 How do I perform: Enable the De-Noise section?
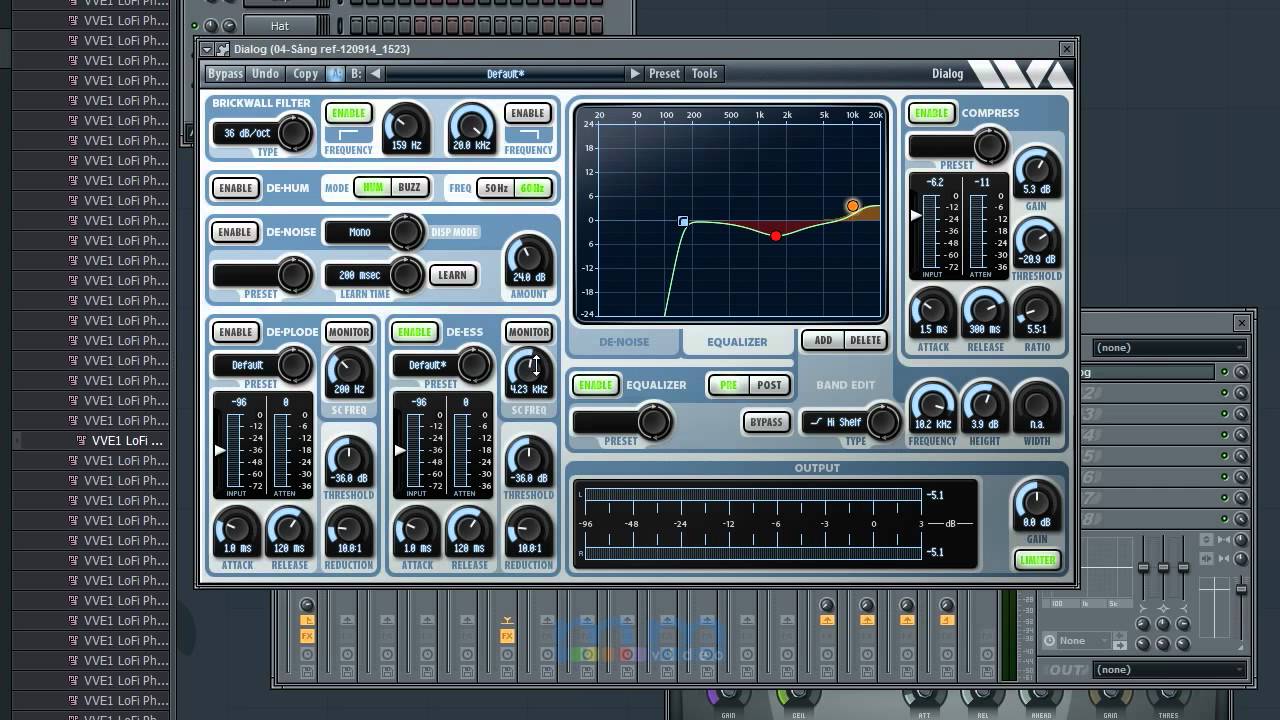[x=235, y=232]
